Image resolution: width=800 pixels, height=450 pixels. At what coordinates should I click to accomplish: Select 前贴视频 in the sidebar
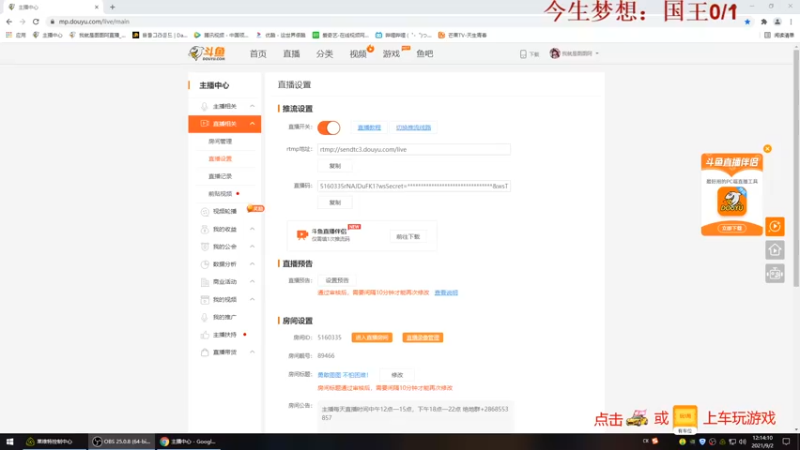(x=220, y=194)
